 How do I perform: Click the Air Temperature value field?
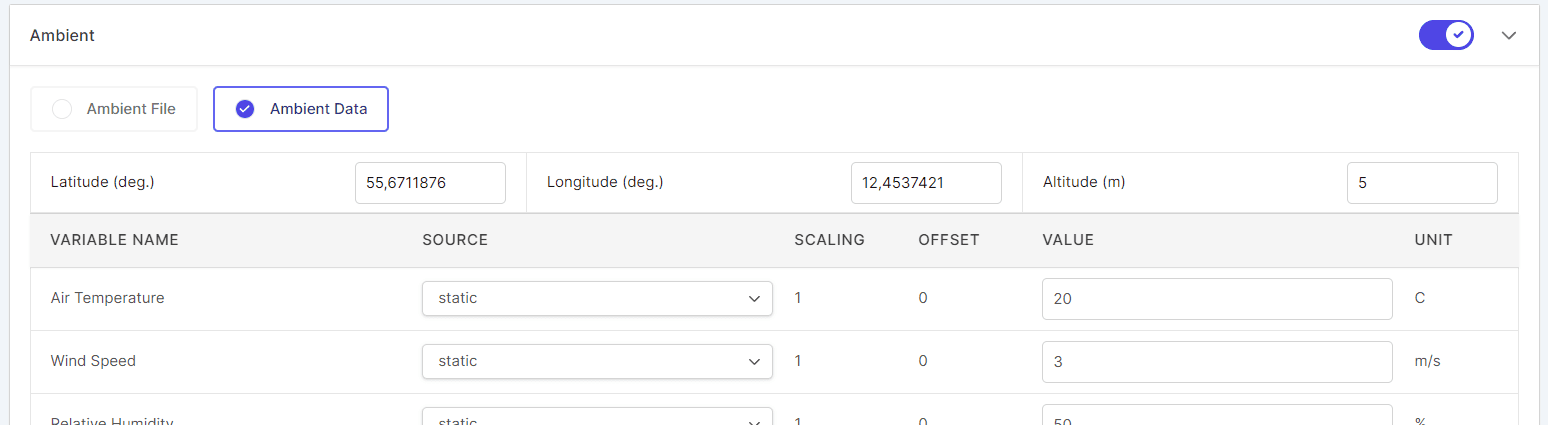coord(1217,299)
